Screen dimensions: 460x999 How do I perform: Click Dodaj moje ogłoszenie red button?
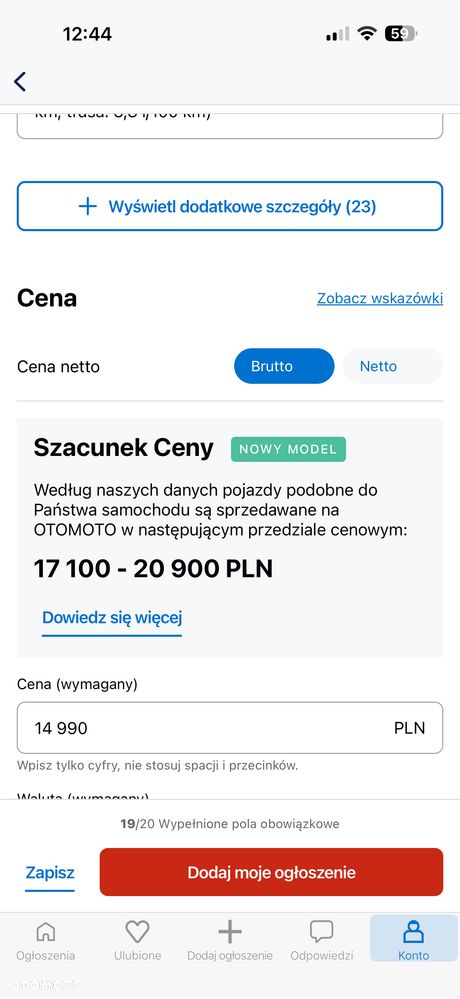pyautogui.click(x=271, y=872)
